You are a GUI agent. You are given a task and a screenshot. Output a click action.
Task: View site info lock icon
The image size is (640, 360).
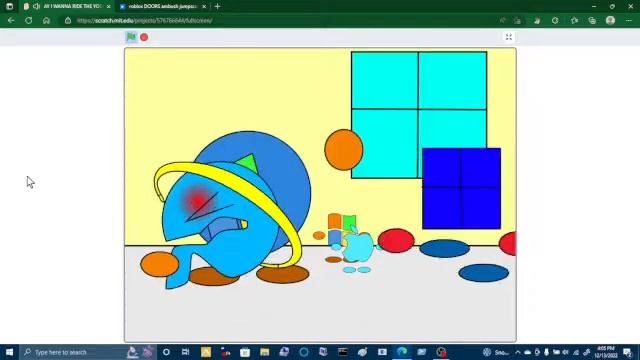pyautogui.click(x=68, y=20)
